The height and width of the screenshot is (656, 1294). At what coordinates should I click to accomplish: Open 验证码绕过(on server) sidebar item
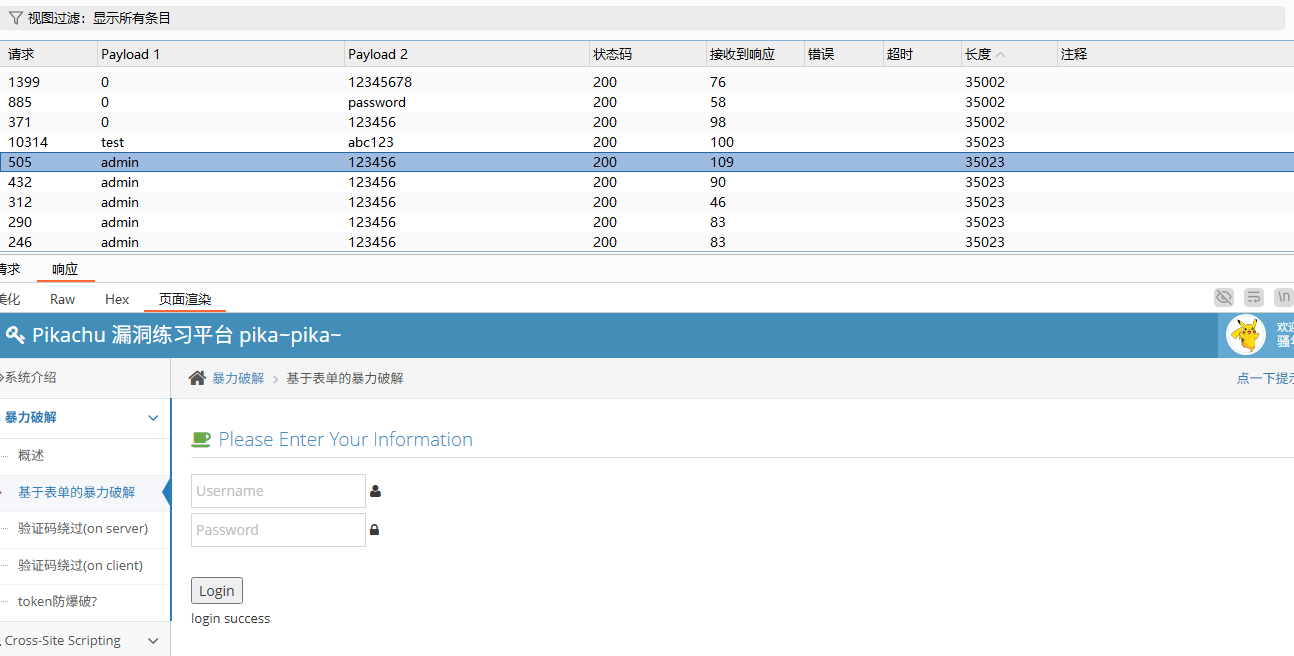coord(83,528)
